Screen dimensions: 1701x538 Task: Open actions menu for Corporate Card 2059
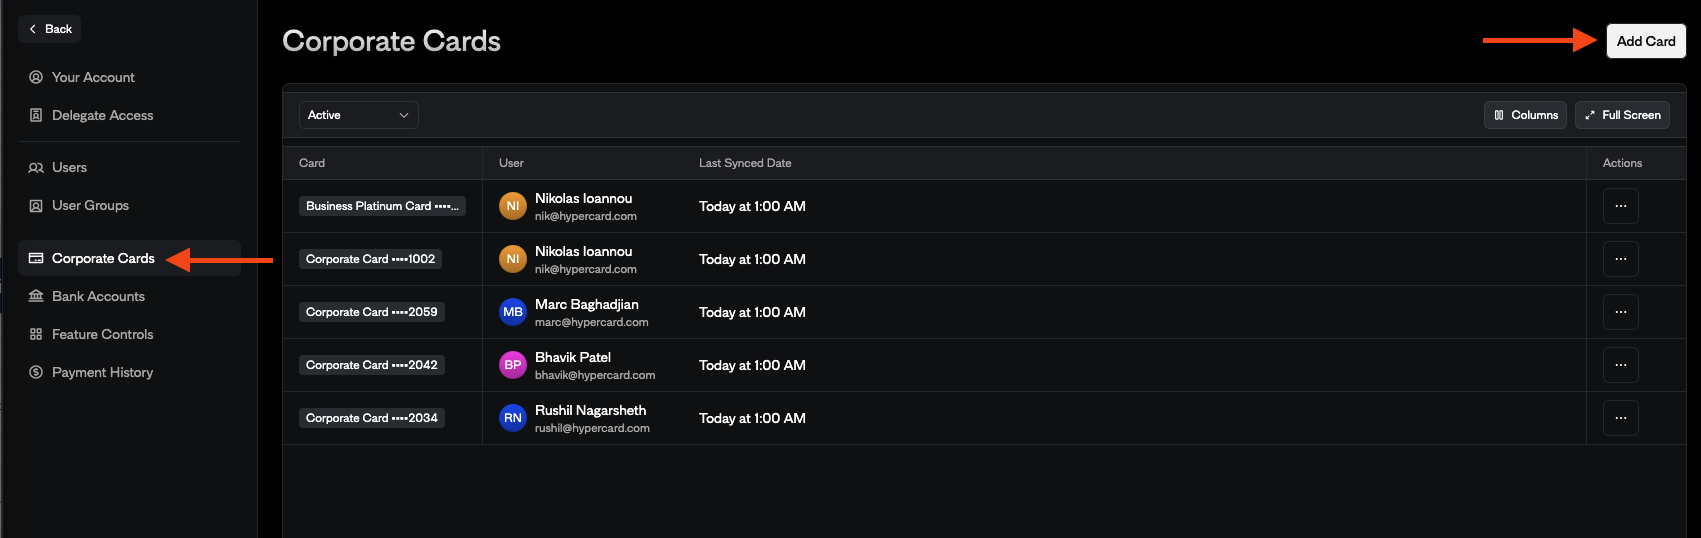pos(1620,312)
